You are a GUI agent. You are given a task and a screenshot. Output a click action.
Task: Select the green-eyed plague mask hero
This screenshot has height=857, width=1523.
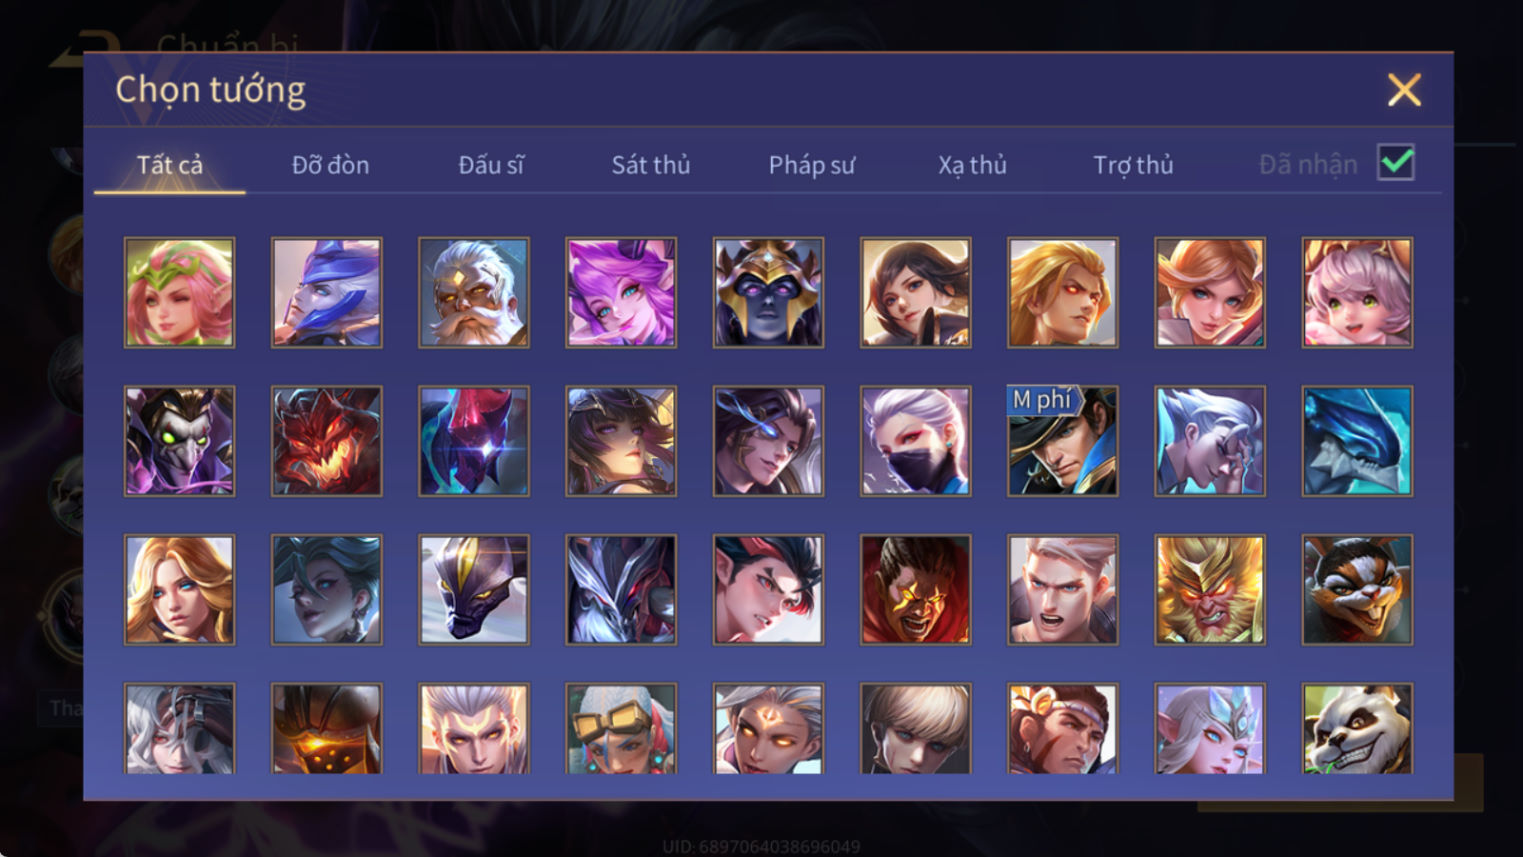pos(179,441)
